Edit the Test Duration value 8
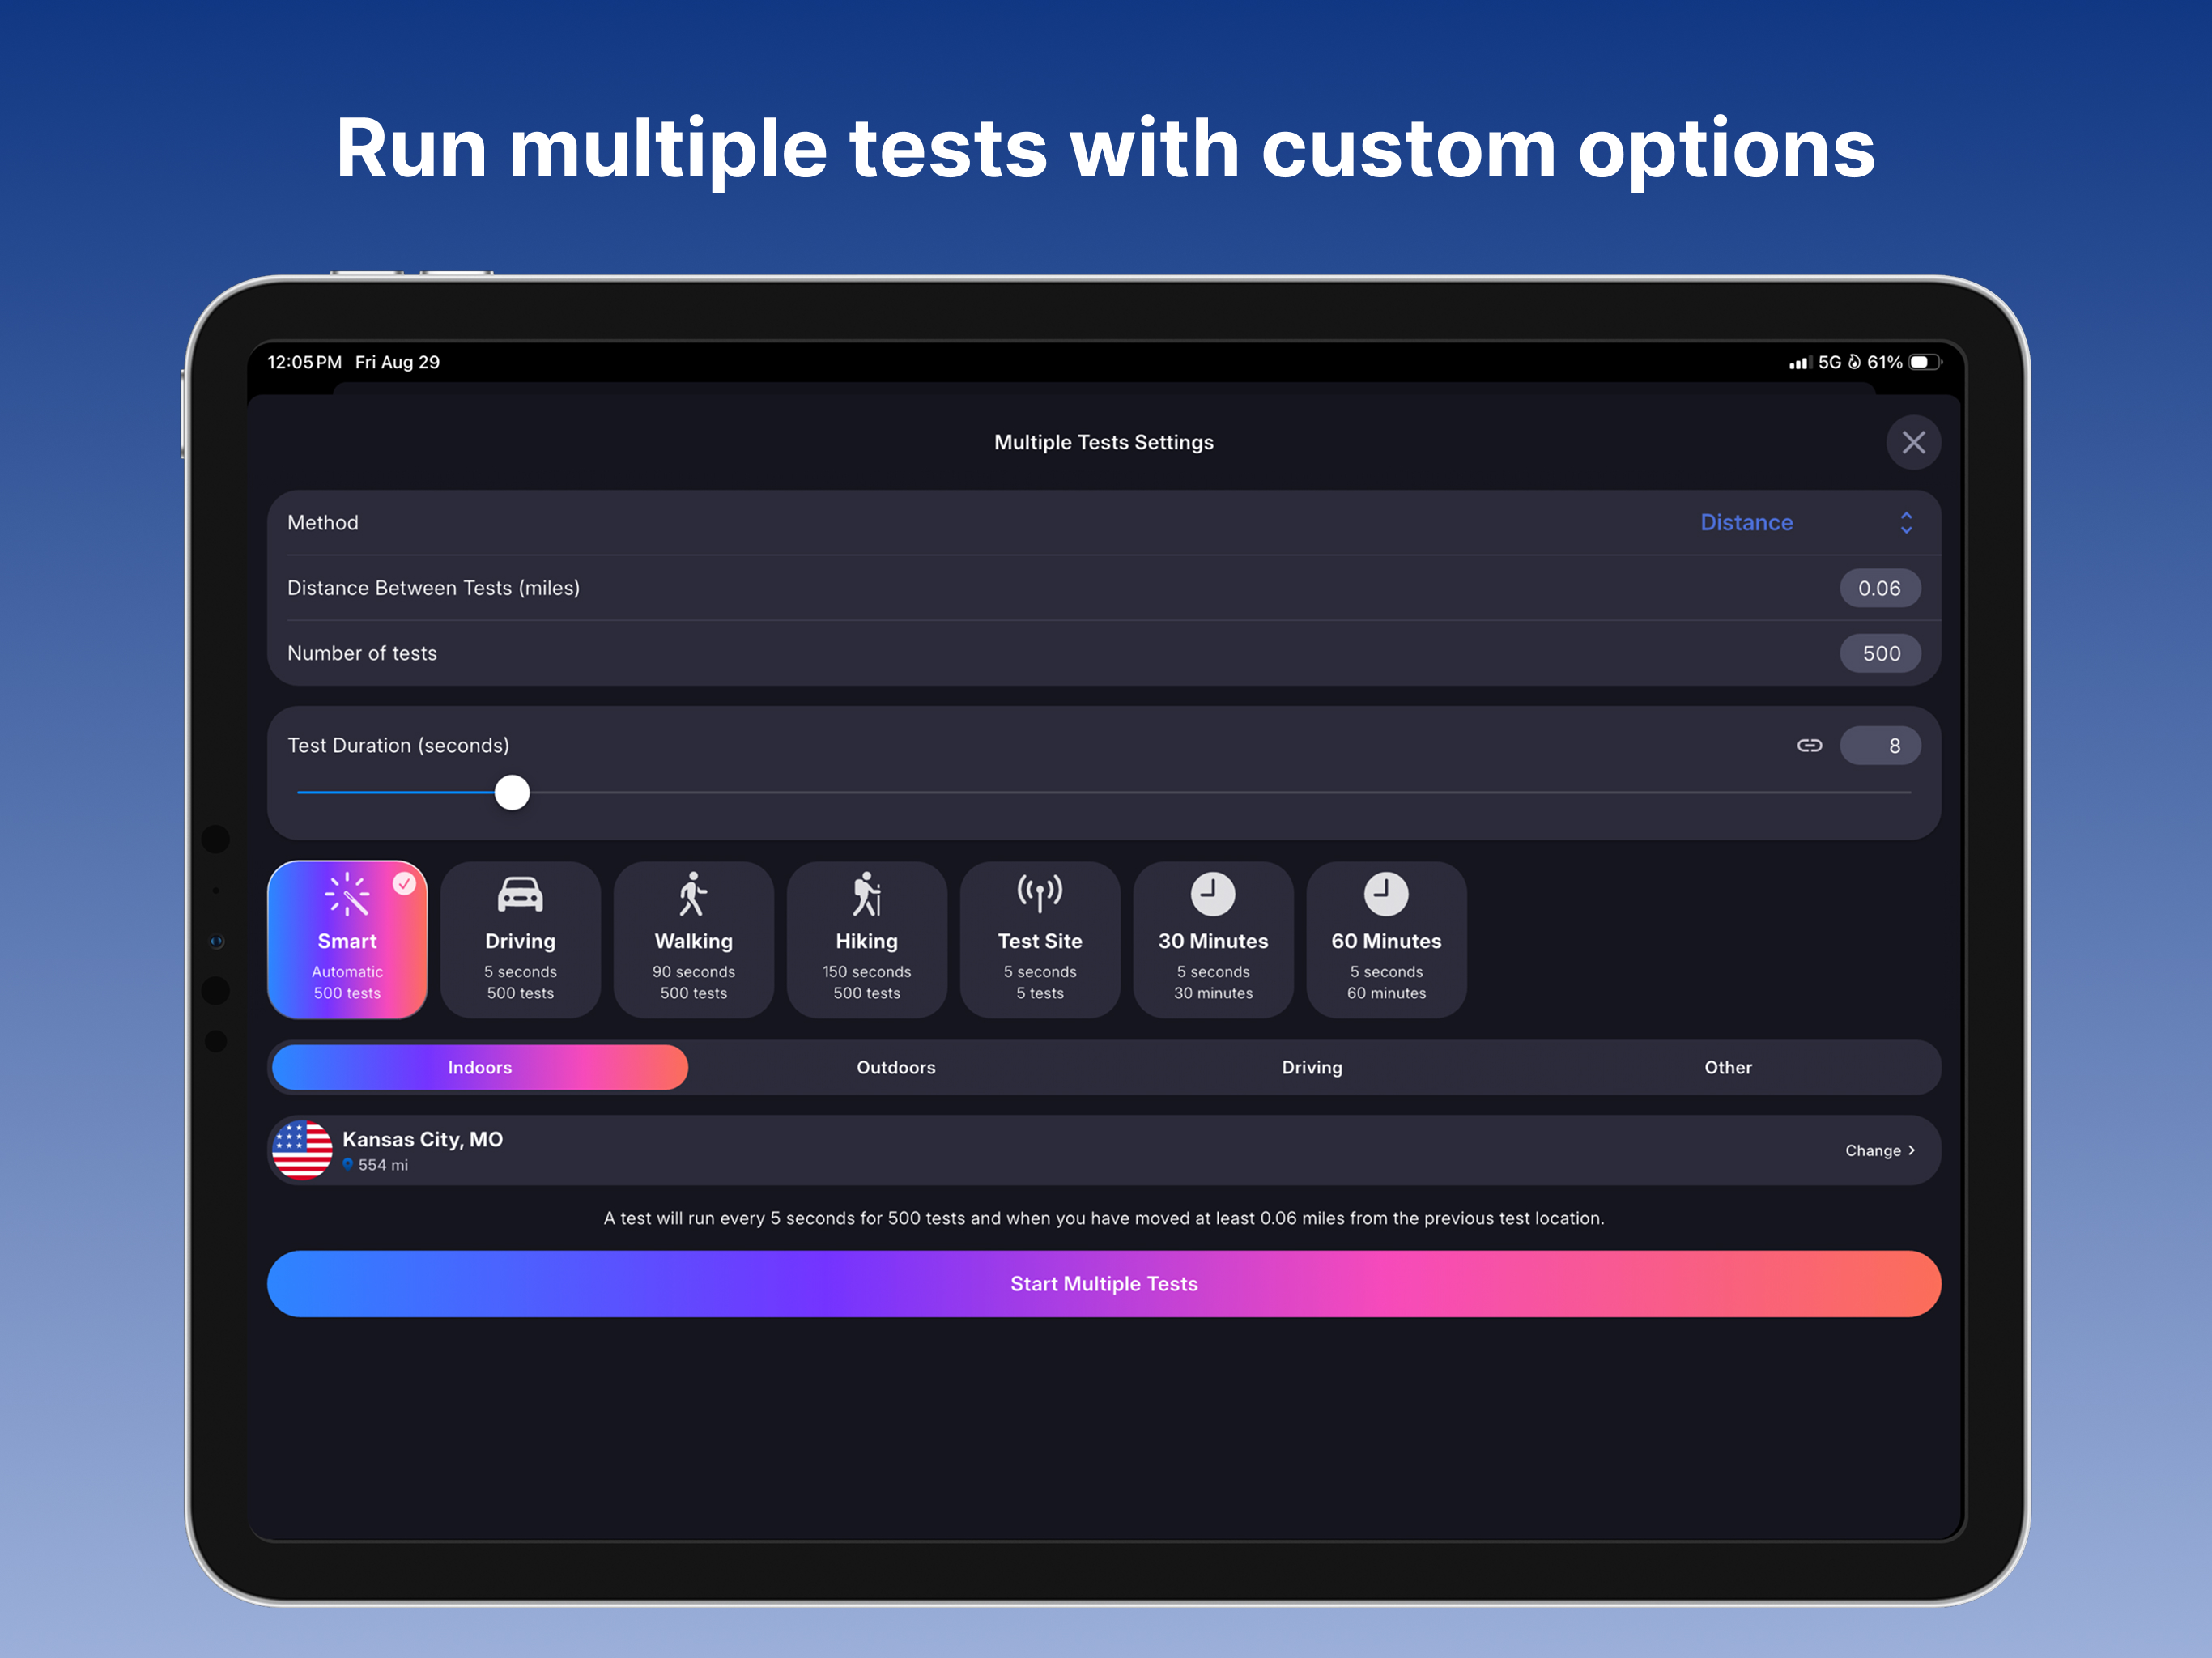This screenshot has width=2212, height=1658. click(x=1879, y=745)
